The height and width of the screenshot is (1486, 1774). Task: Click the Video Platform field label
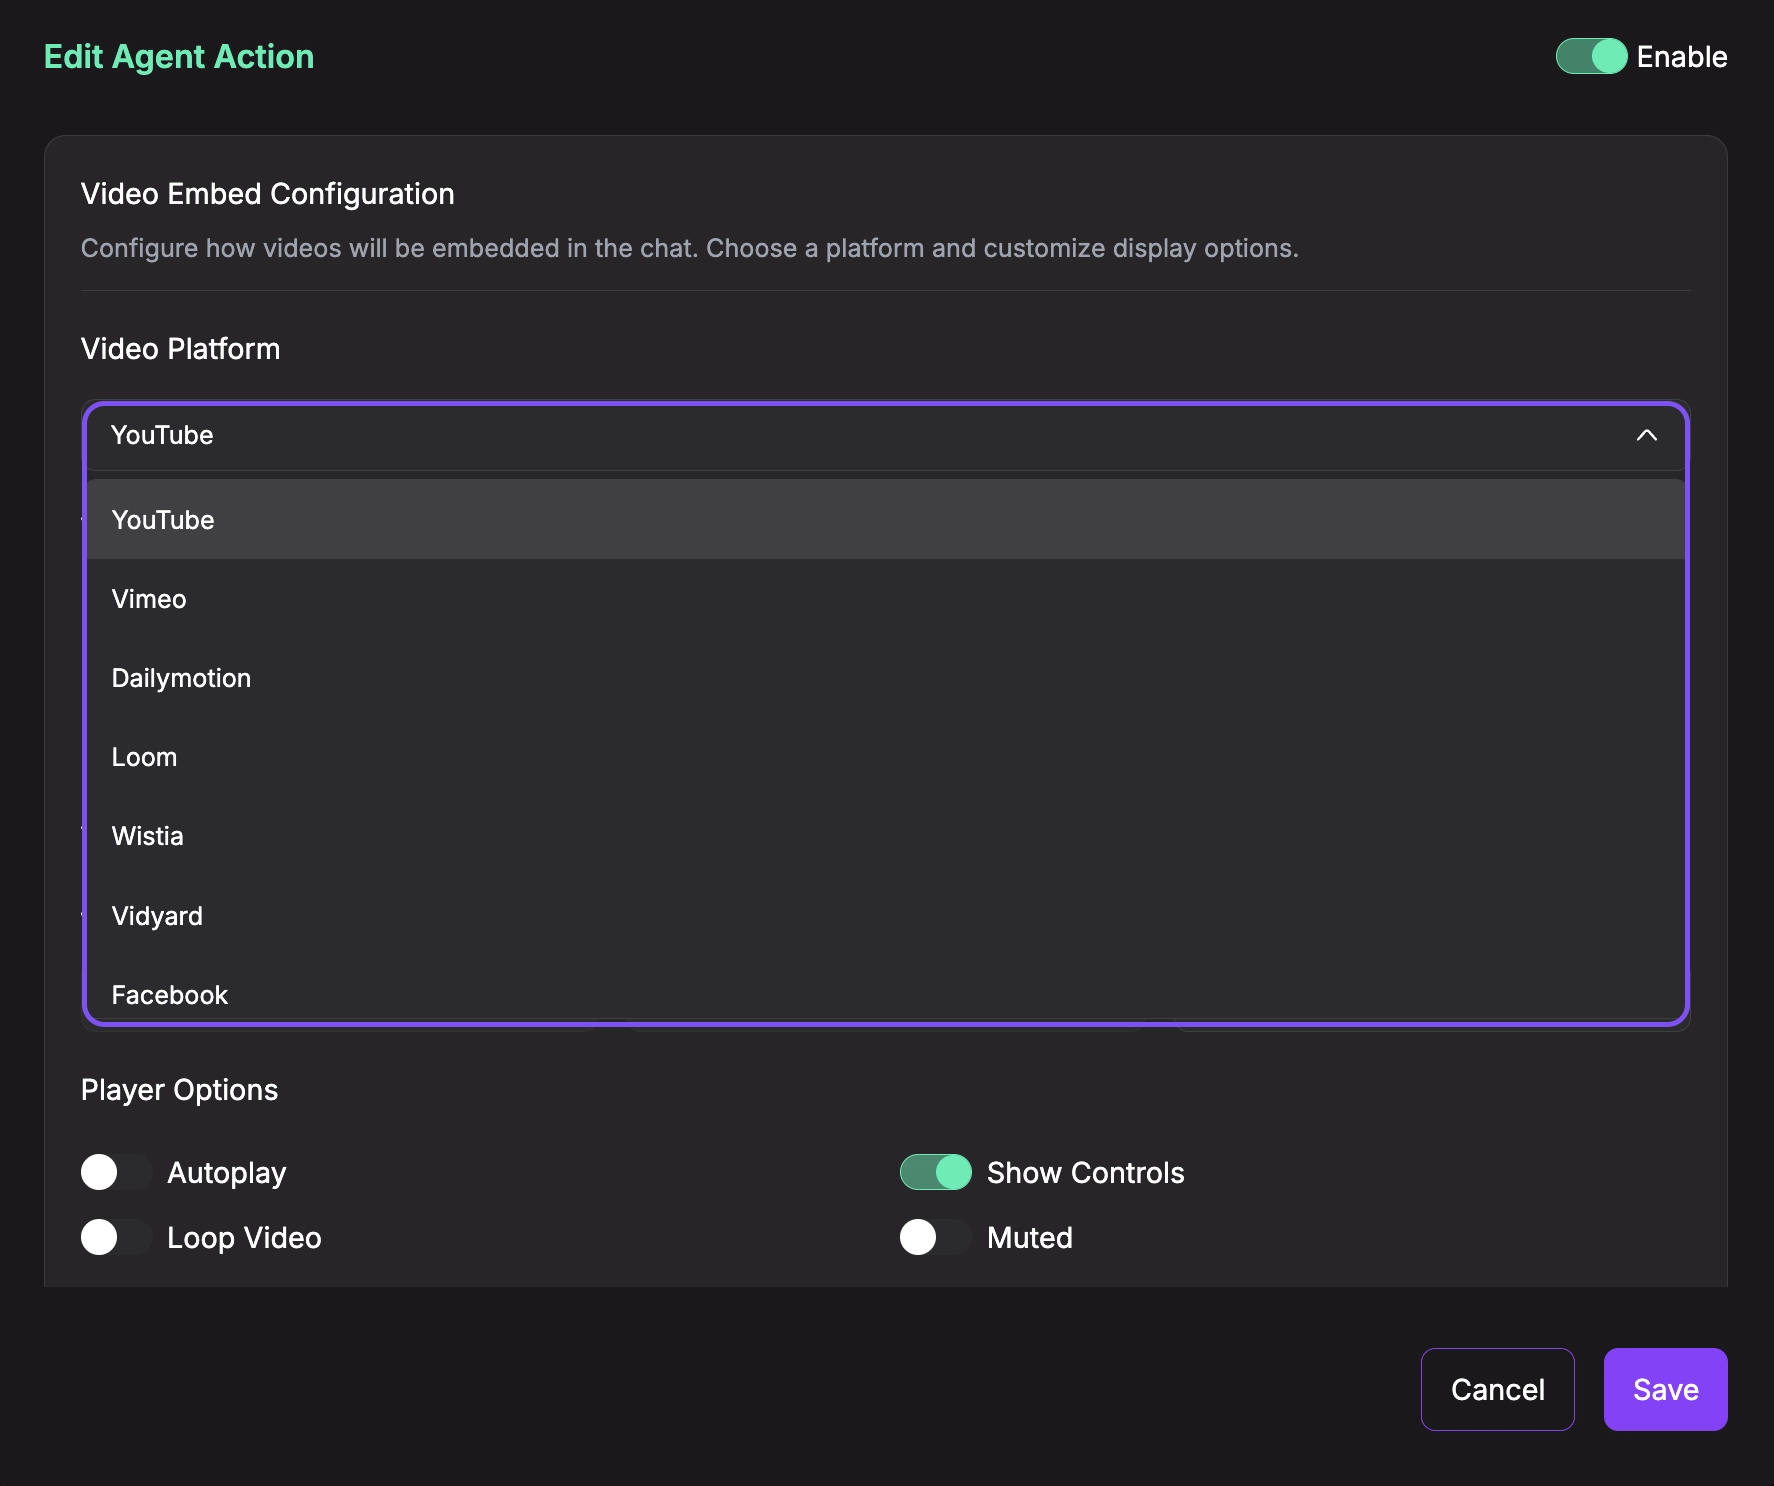tap(181, 348)
